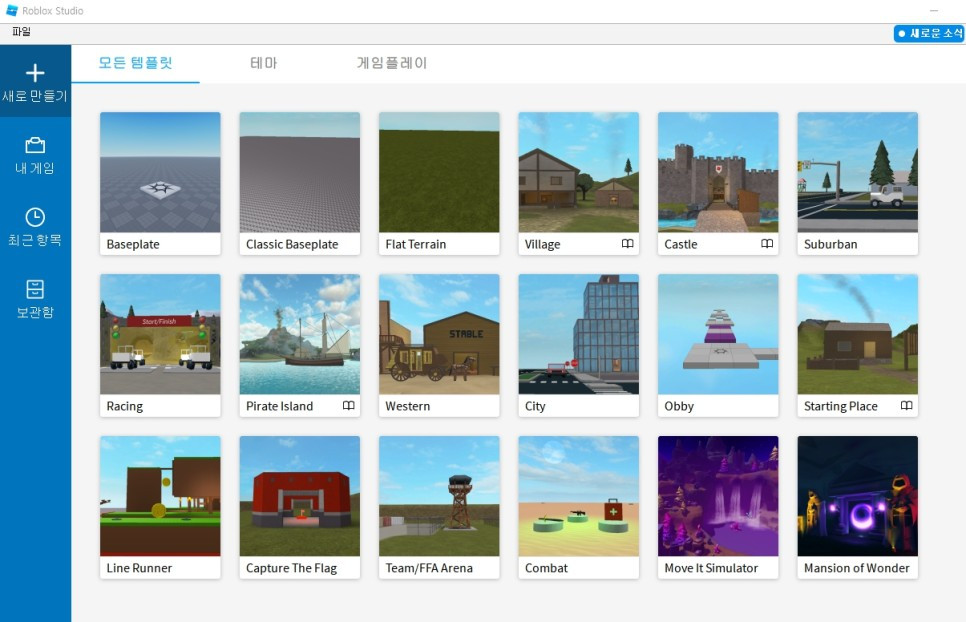Click the 'Combat' label text
This screenshot has height=622, width=966.
point(546,568)
